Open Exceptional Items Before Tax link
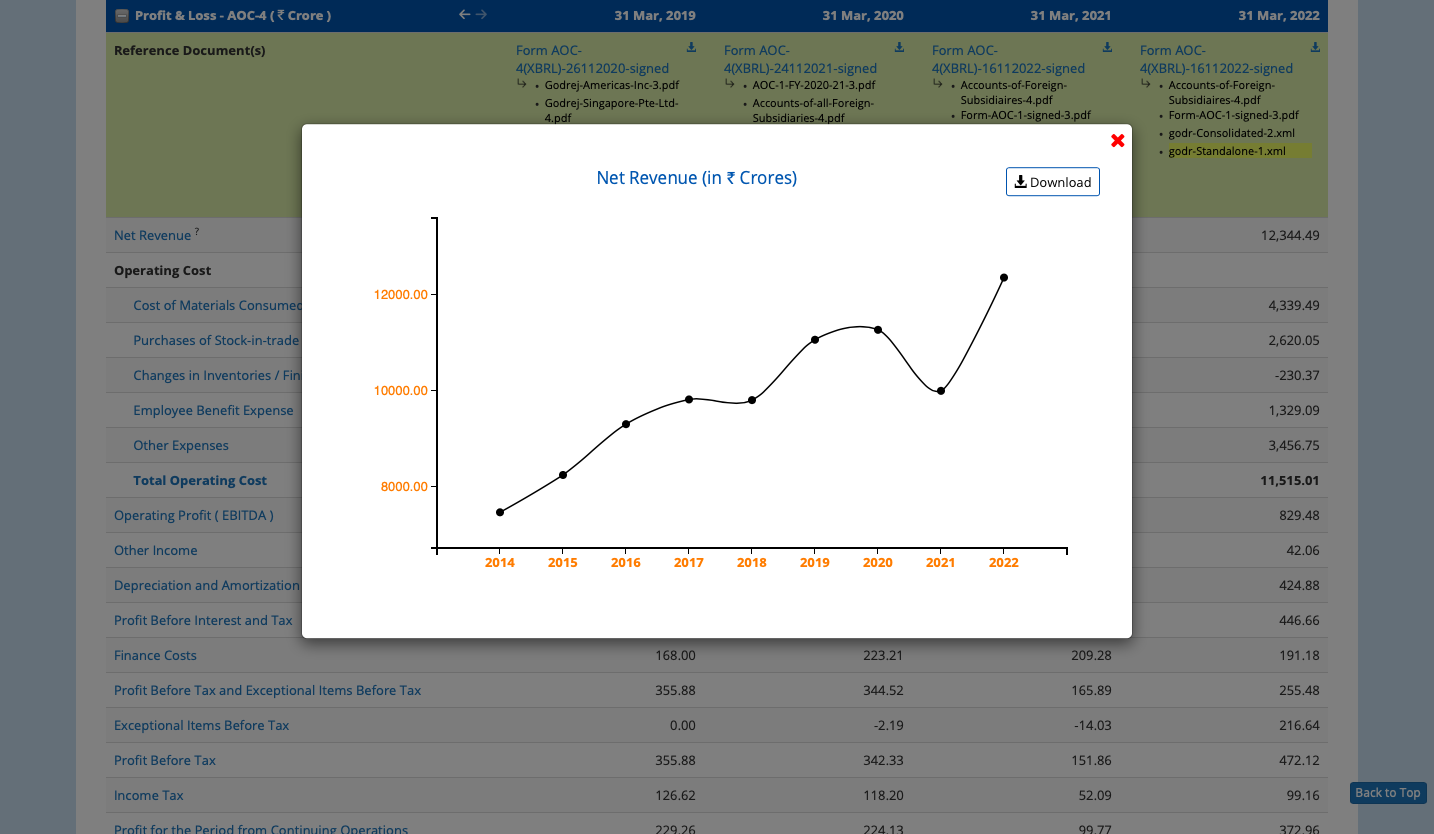The width and height of the screenshot is (1434, 834). tap(202, 726)
